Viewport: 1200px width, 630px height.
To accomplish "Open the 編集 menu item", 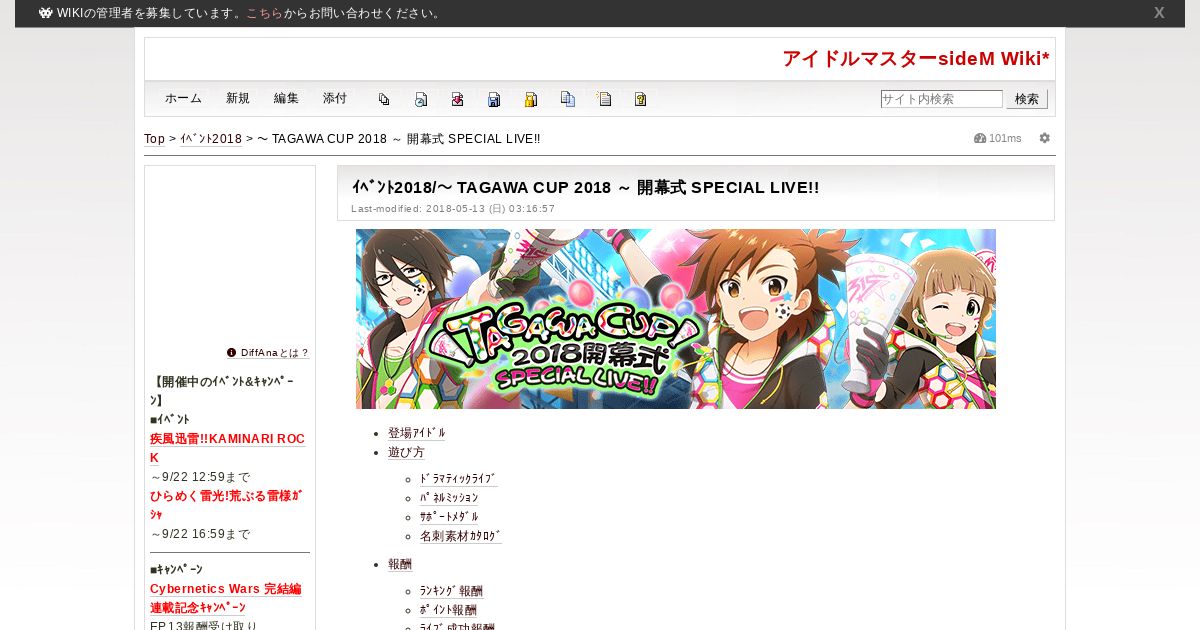I will coord(286,99).
